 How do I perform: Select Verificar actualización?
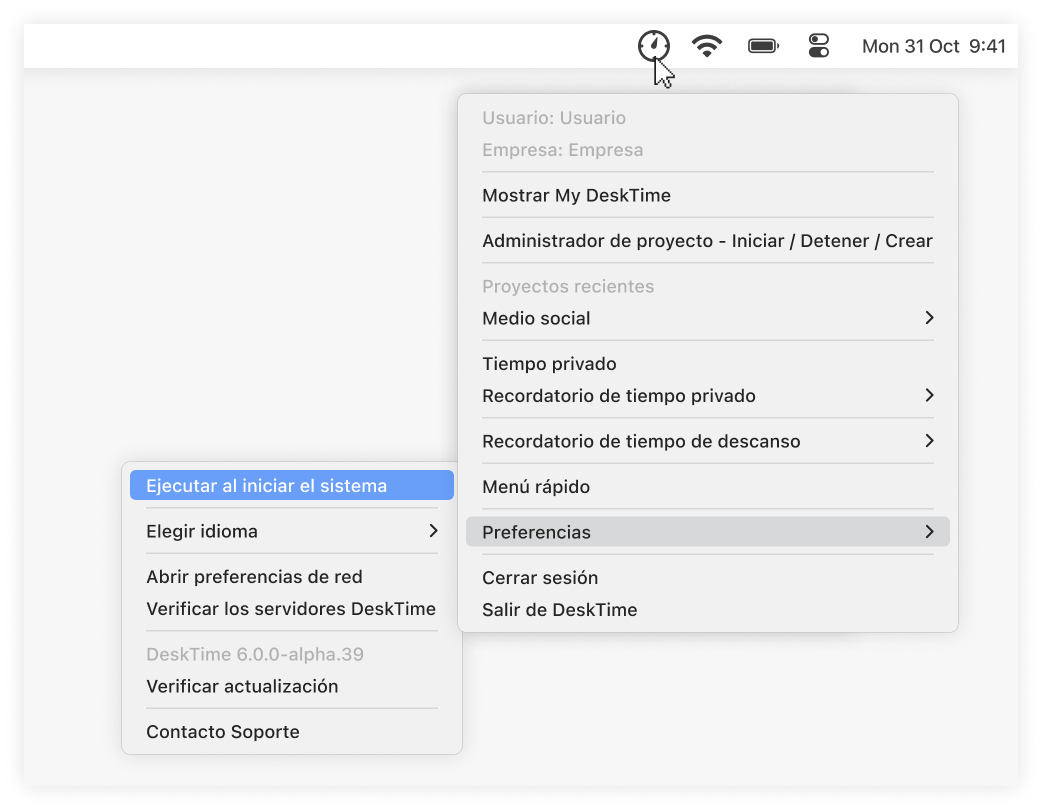click(292, 686)
